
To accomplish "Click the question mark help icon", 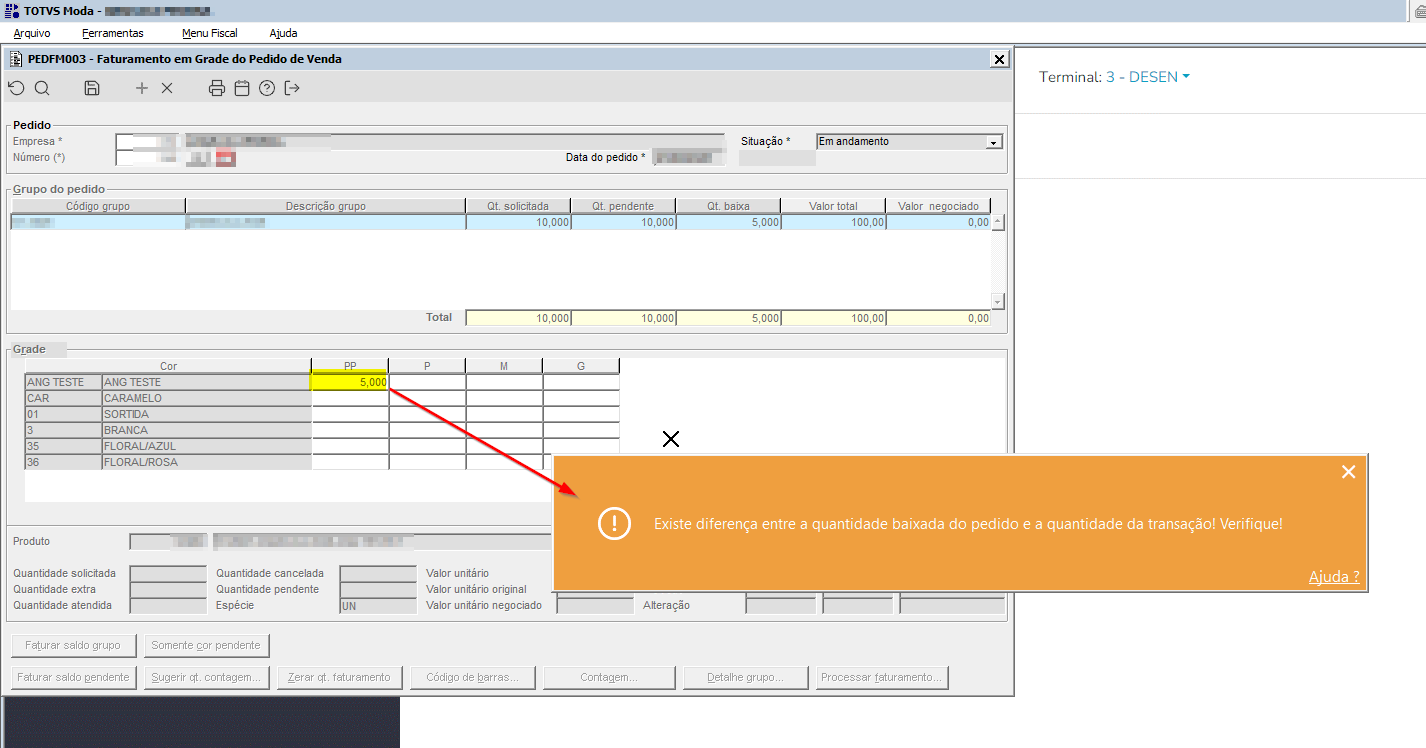I will point(267,88).
